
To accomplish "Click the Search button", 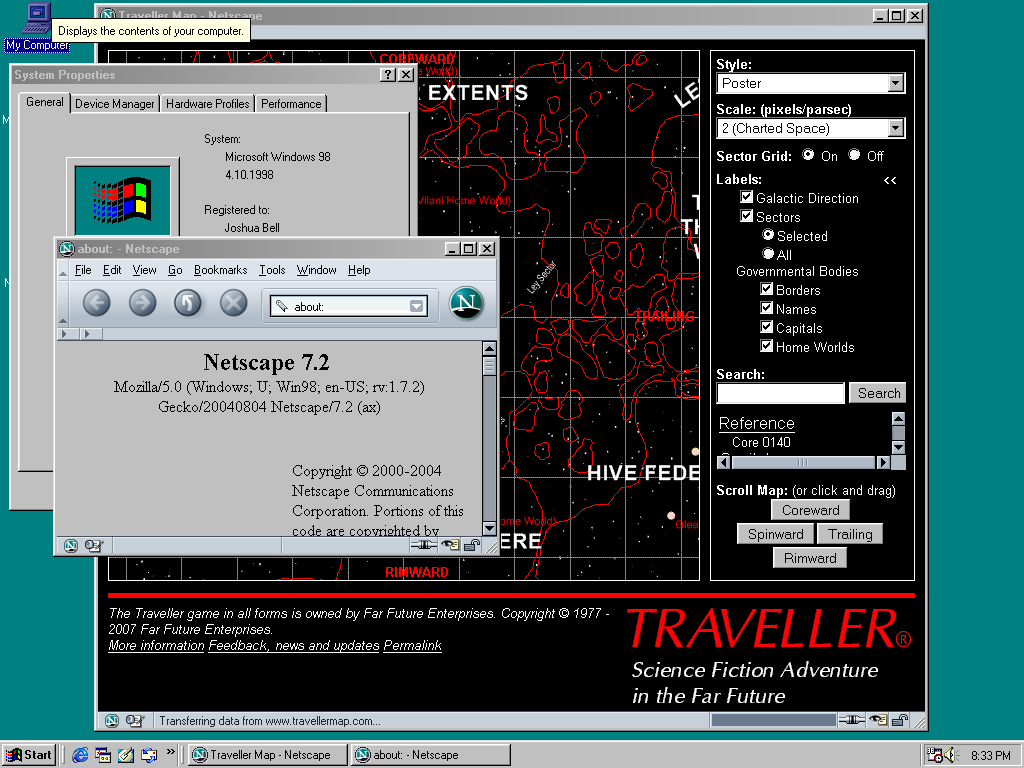I will click(878, 393).
